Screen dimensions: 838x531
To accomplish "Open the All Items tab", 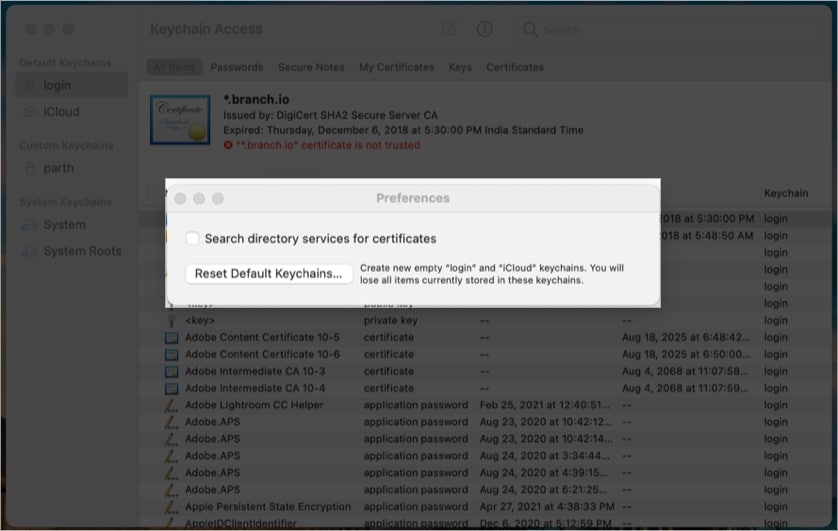I will click(174, 67).
